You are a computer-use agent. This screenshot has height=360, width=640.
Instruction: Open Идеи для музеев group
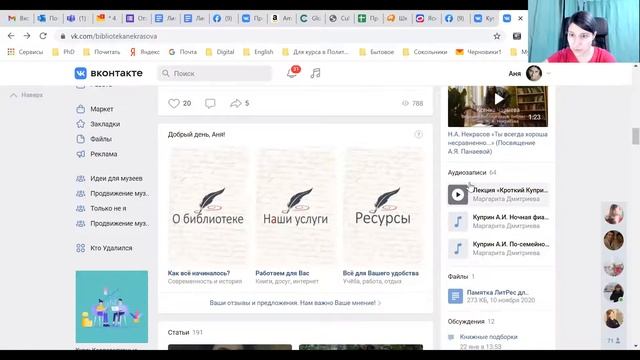pyautogui.click(x=116, y=178)
